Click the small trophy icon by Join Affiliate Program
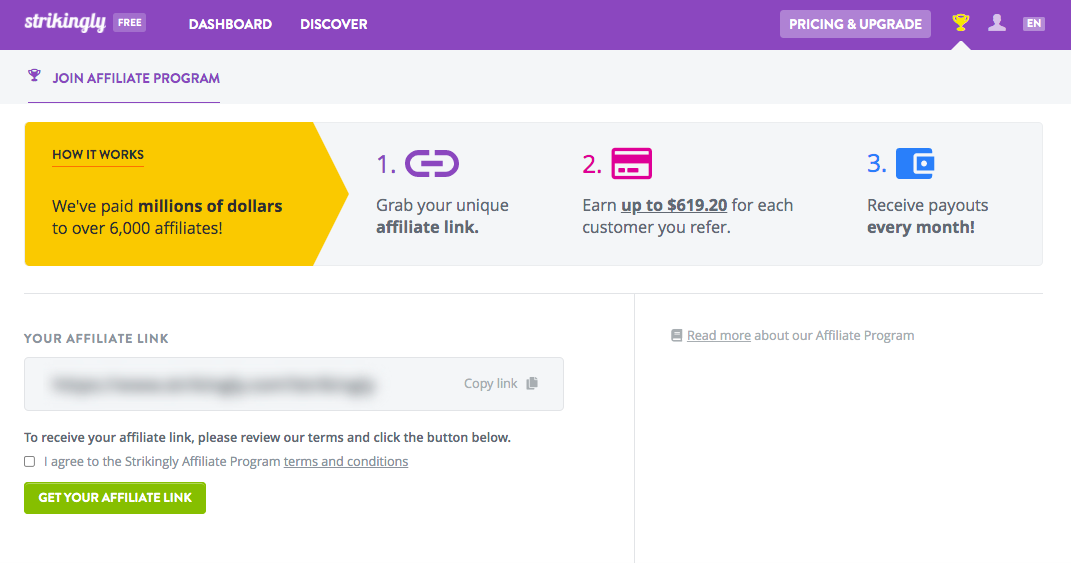 (x=35, y=77)
